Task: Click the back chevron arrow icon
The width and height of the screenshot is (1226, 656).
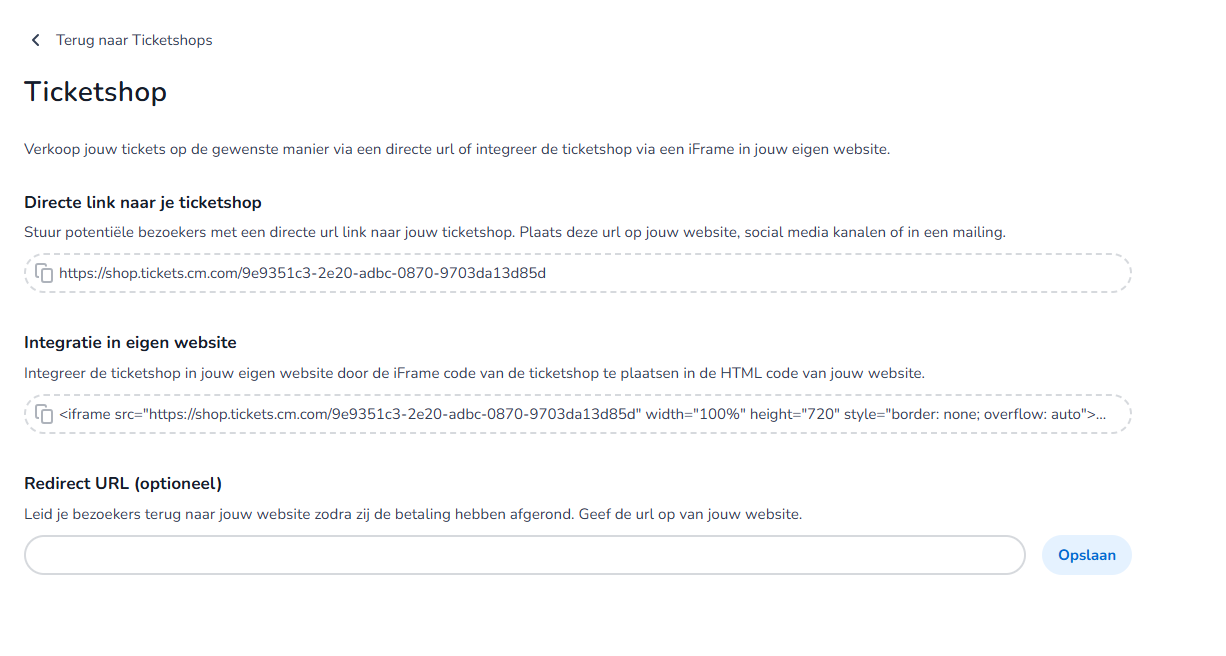Action: click(x=36, y=40)
